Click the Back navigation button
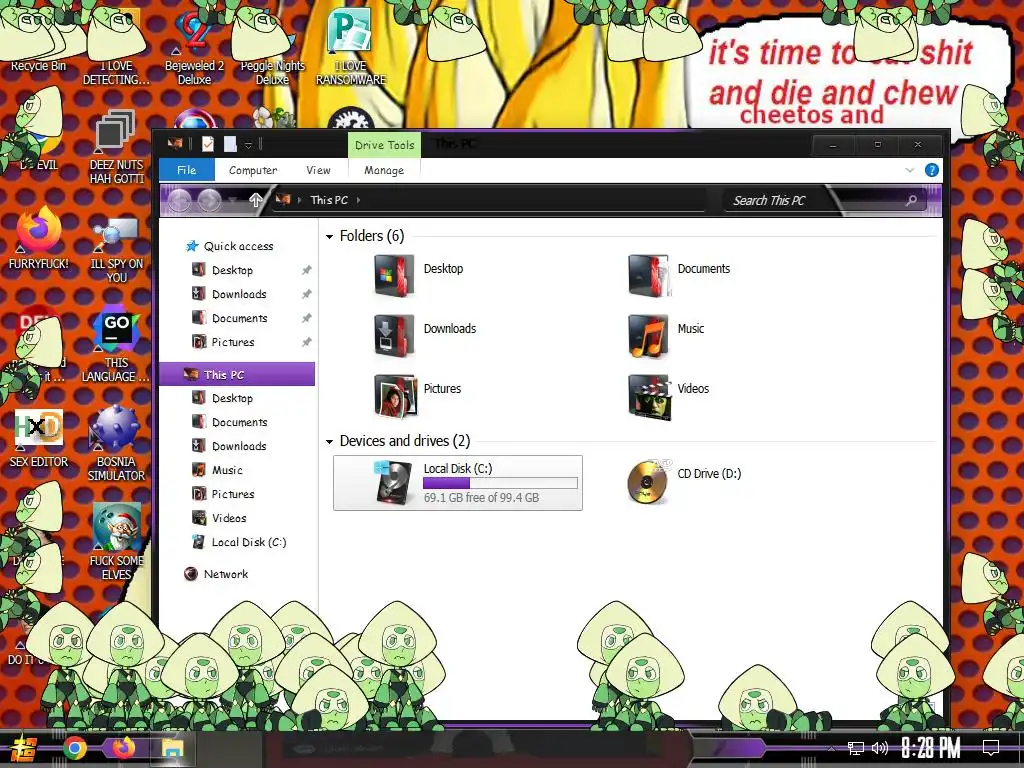The image size is (1024, 768). point(180,200)
